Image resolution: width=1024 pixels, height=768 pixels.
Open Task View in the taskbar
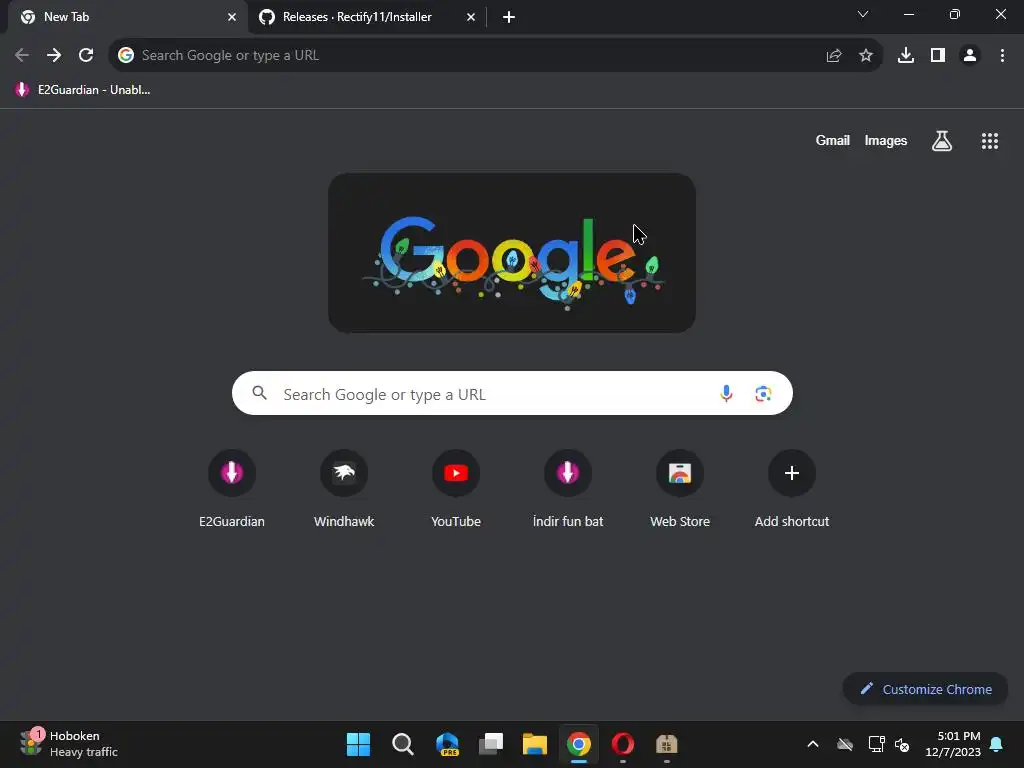(491, 744)
